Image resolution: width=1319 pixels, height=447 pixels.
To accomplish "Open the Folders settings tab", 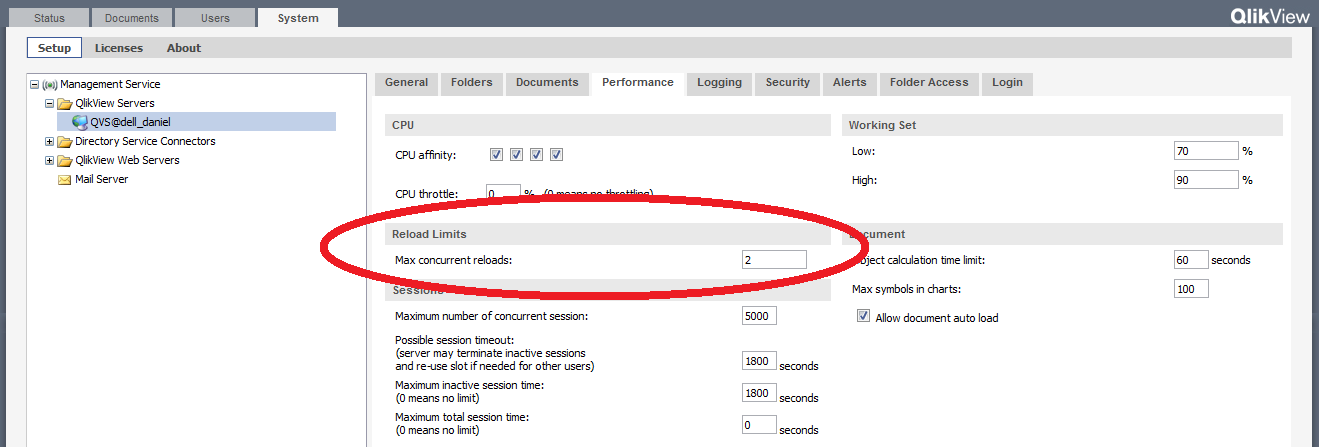I will (x=472, y=83).
